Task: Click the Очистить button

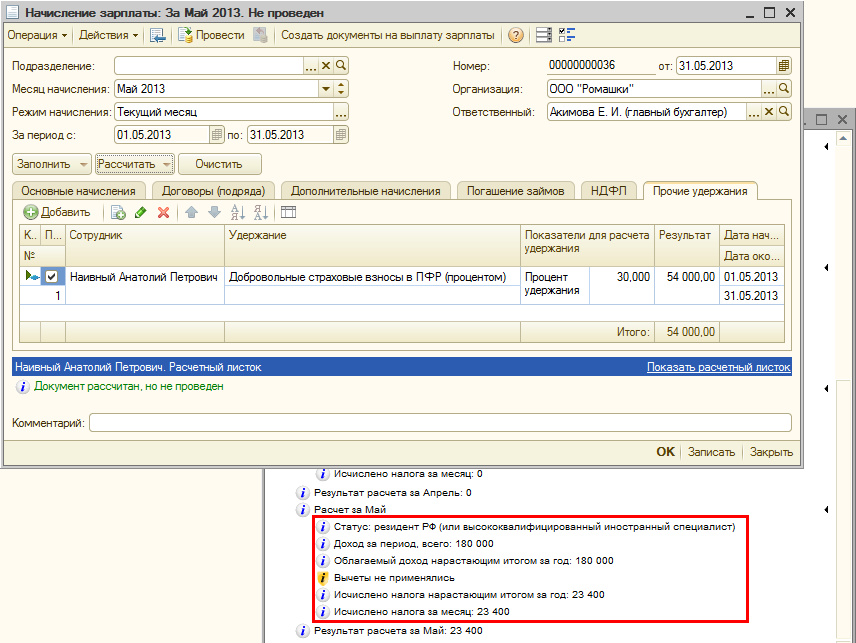Action: (219, 164)
